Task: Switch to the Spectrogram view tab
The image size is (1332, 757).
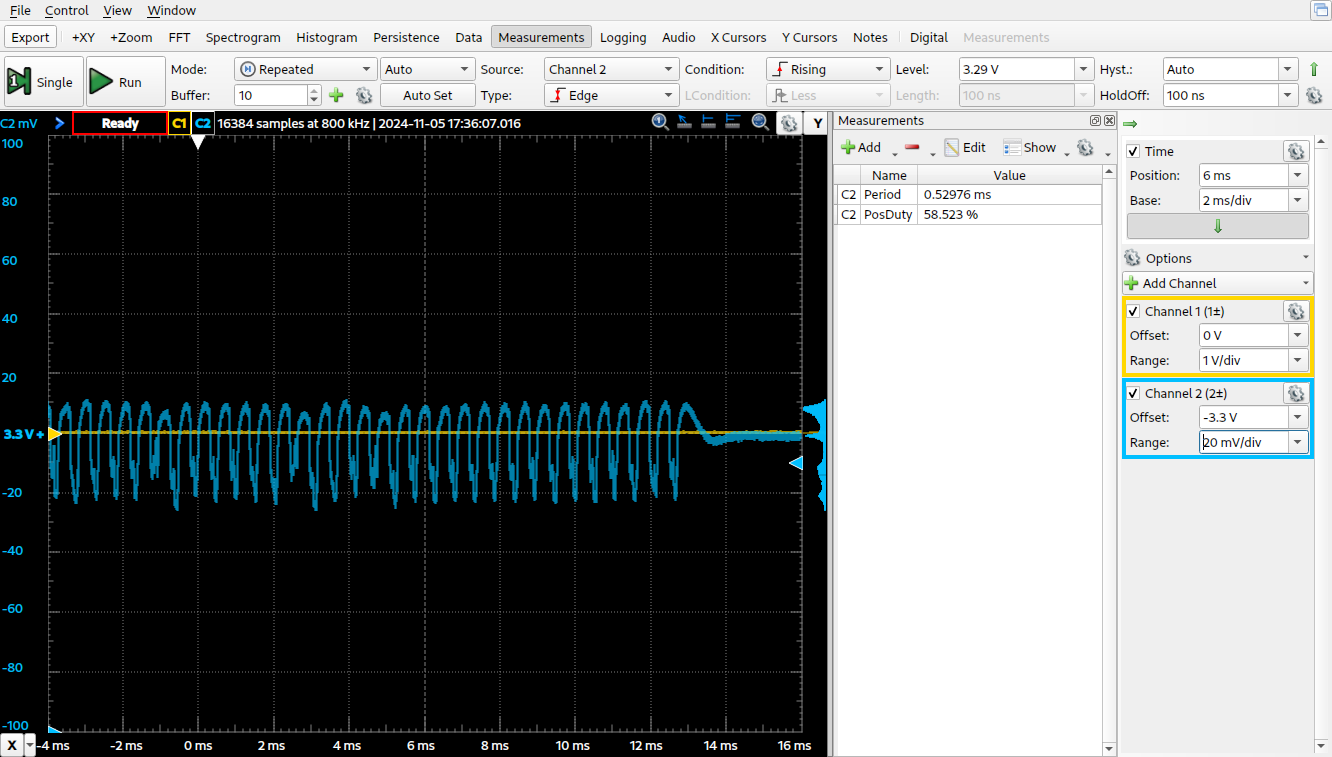Action: [243, 37]
